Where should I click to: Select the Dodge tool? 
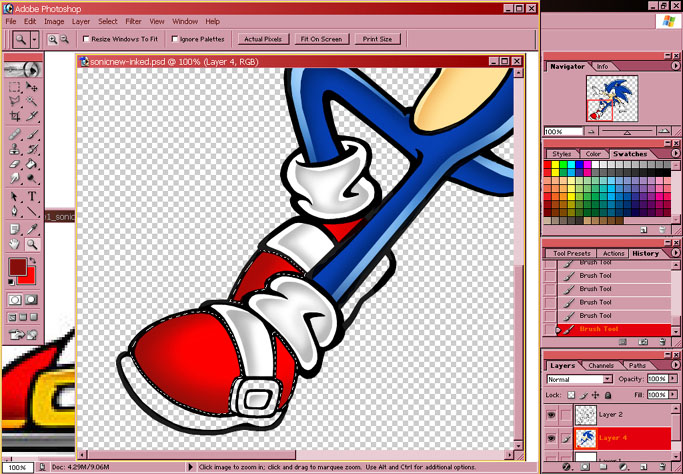(x=31, y=178)
